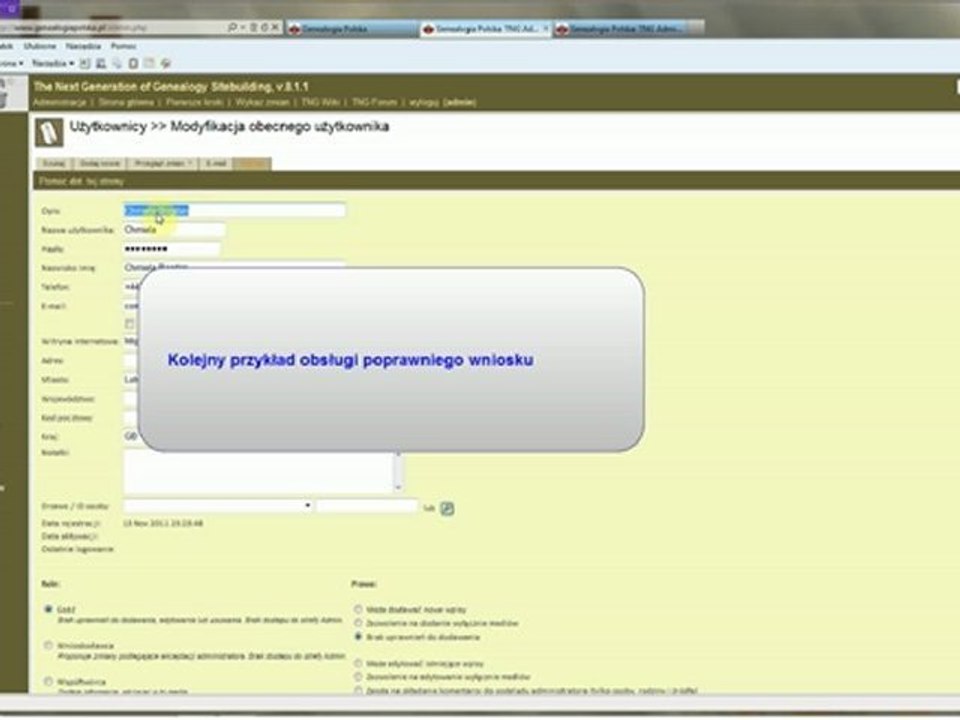The height and width of the screenshot is (720, 960).
Task: Click the (admin) text next to wyloguj
Action: pos(460,102)
